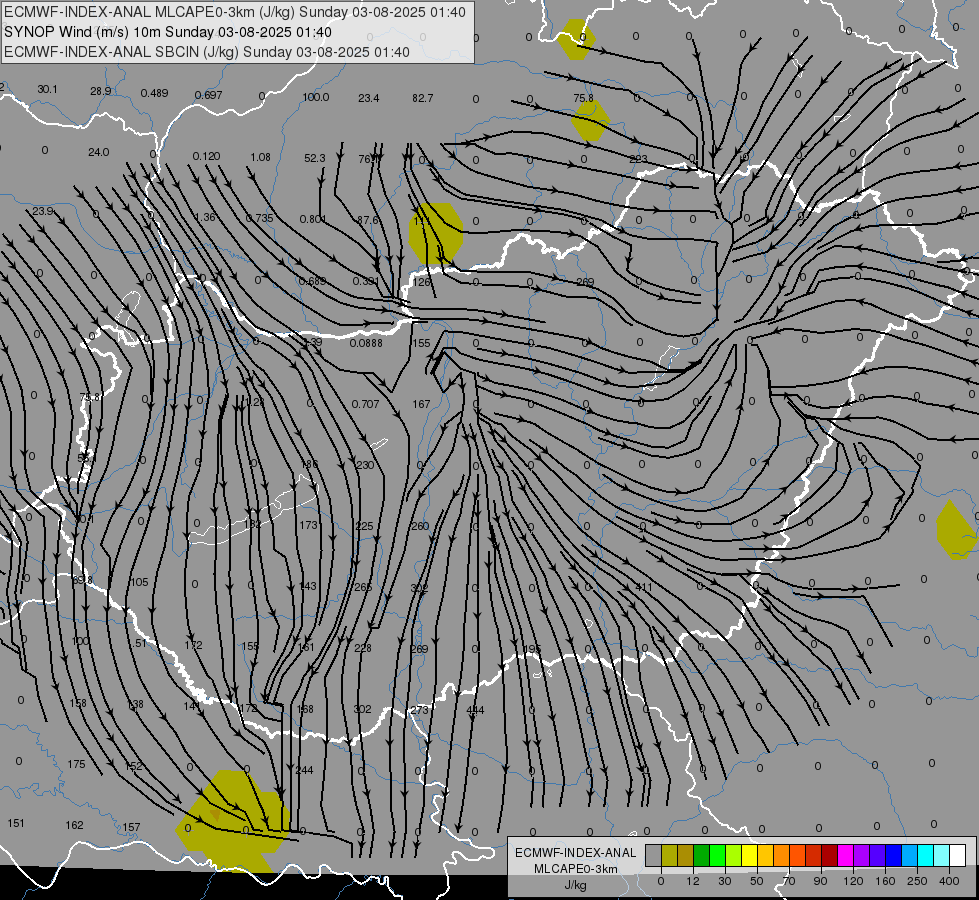Click the legend tick label 250
This screenshot has width=979, height=900.
(x=917, y=881)
